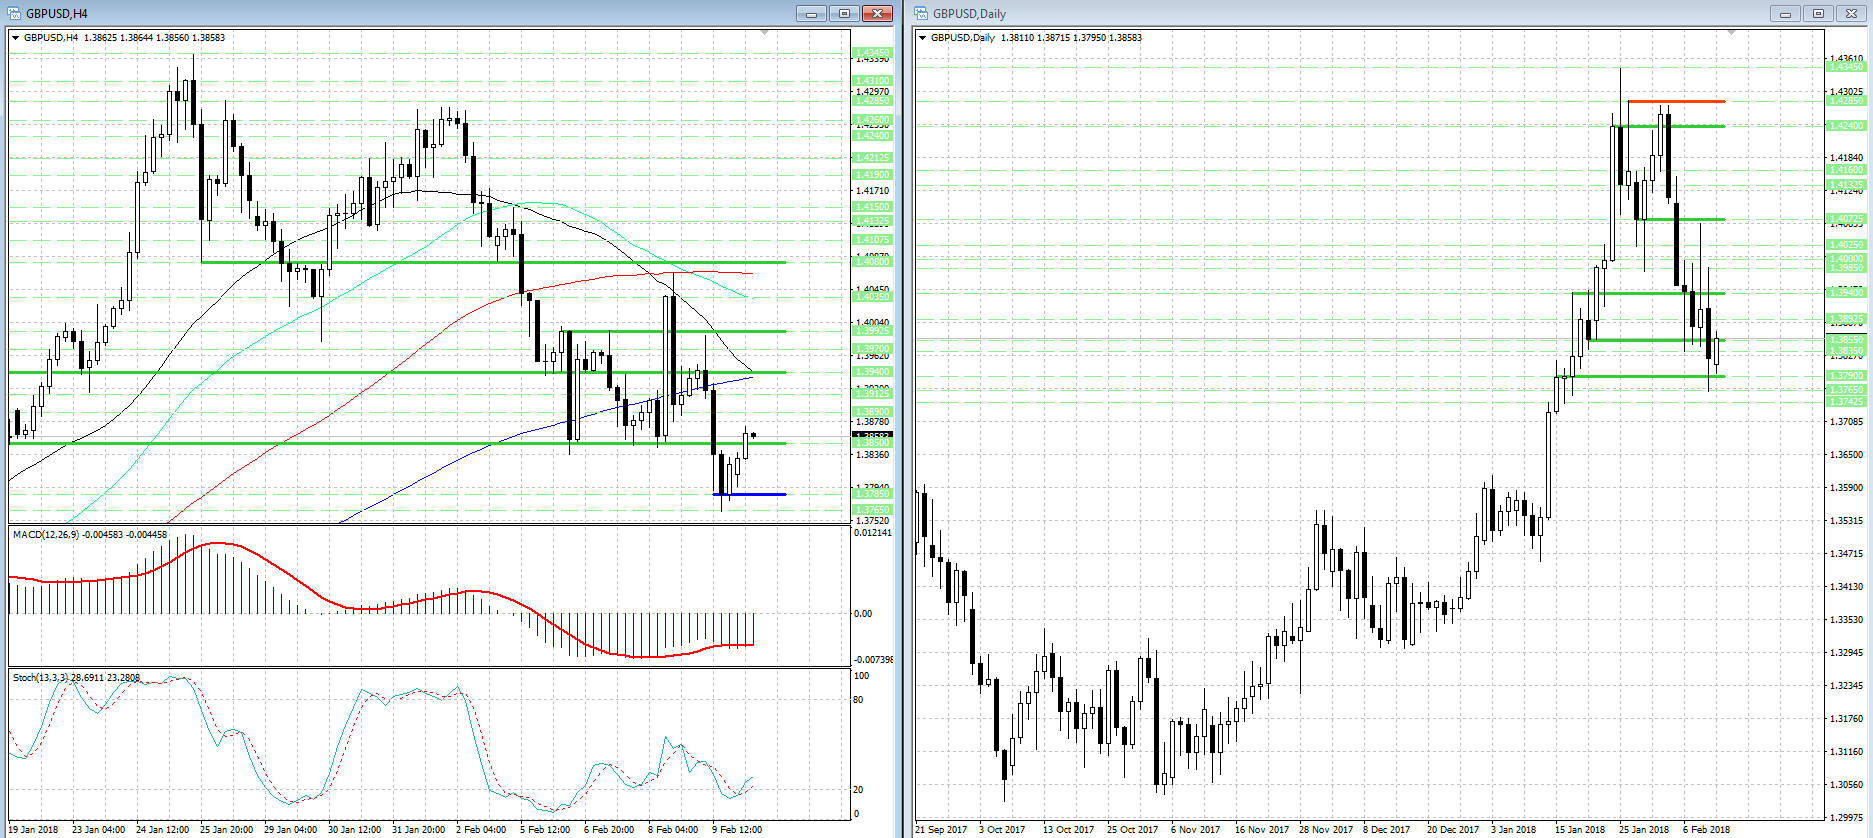
Task: Click the 9 Feb 12:00 time axis label
Action: pyautogui.click(x=737, y=829)
